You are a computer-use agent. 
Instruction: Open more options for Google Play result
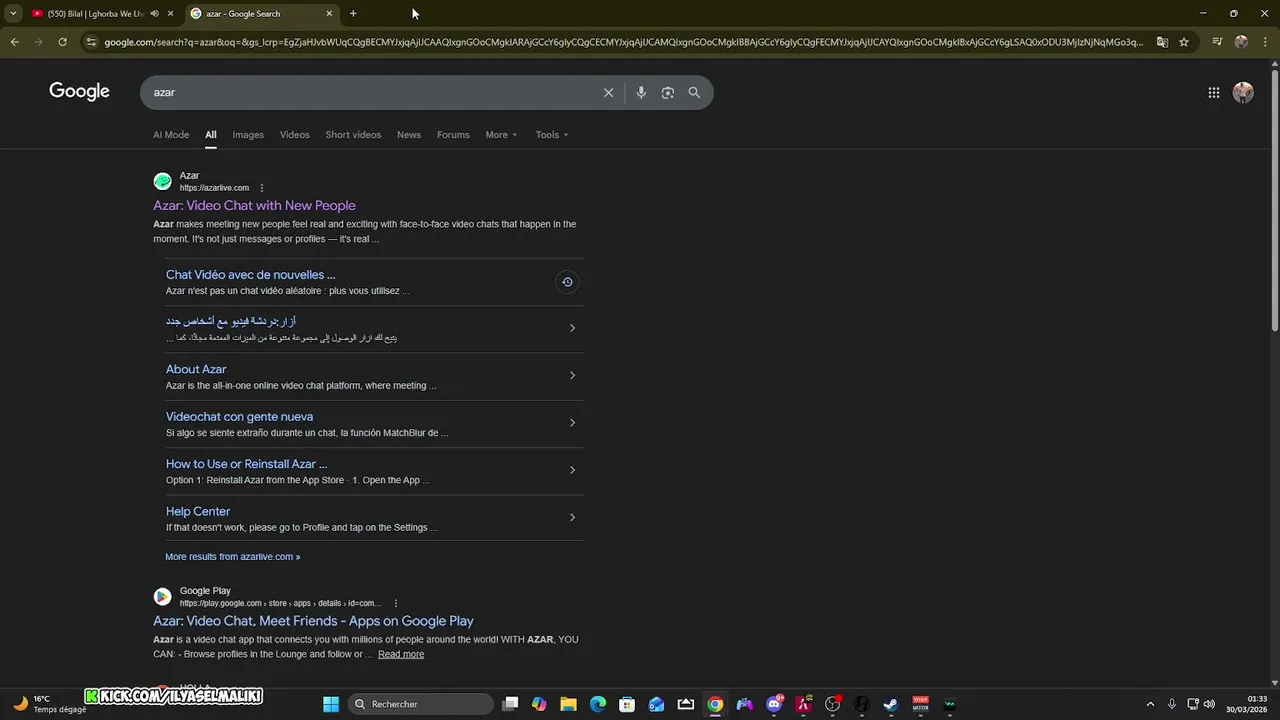396,603
